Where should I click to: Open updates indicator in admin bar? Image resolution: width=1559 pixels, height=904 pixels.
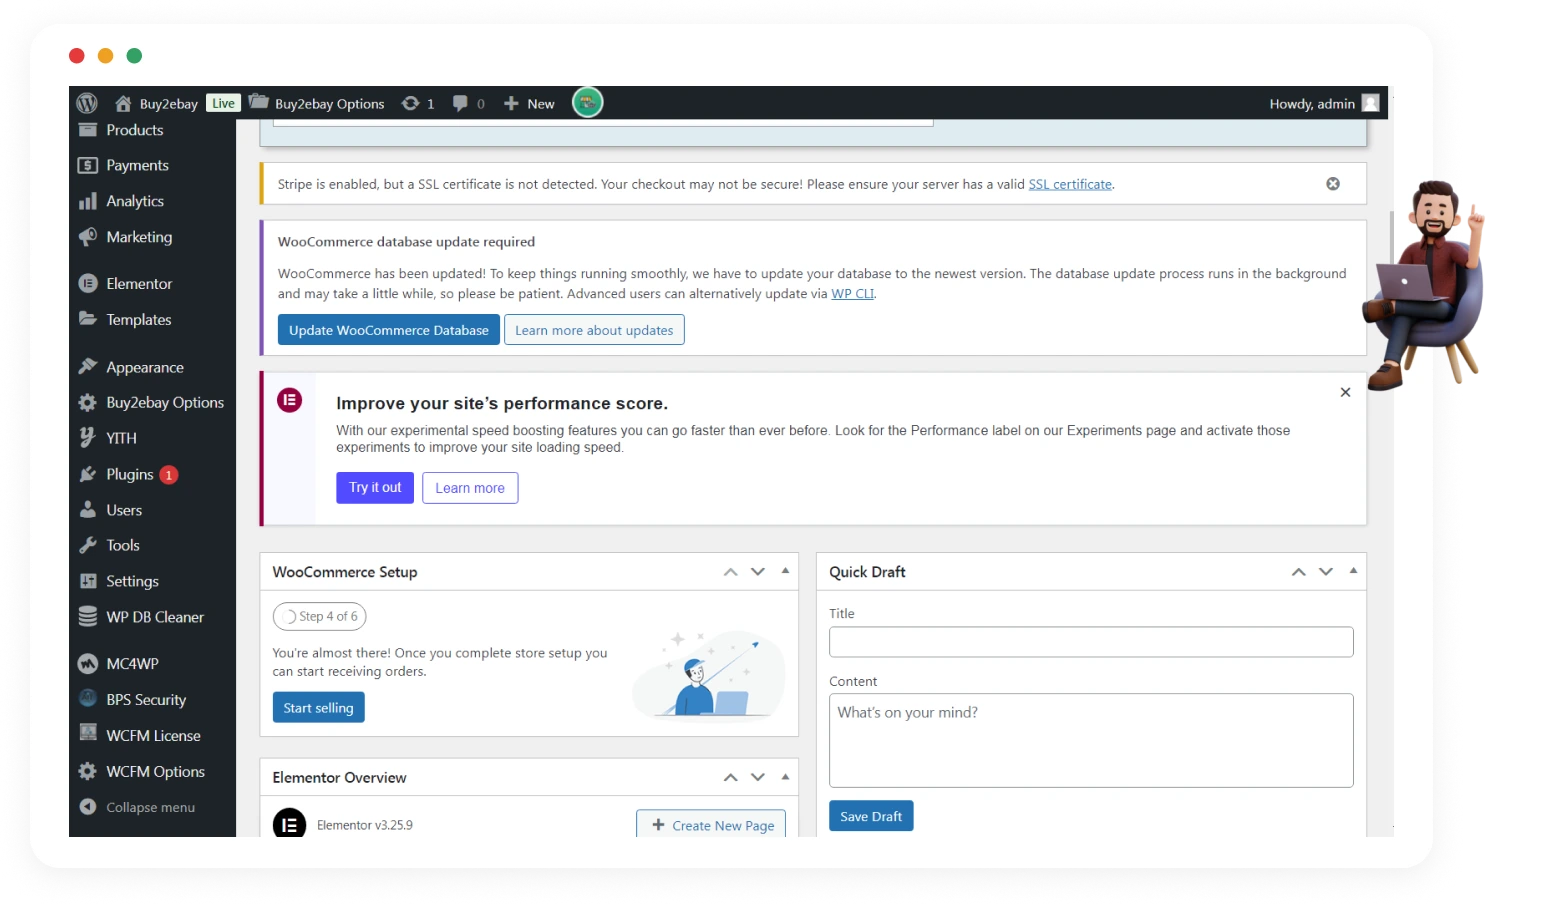point(418,103)
